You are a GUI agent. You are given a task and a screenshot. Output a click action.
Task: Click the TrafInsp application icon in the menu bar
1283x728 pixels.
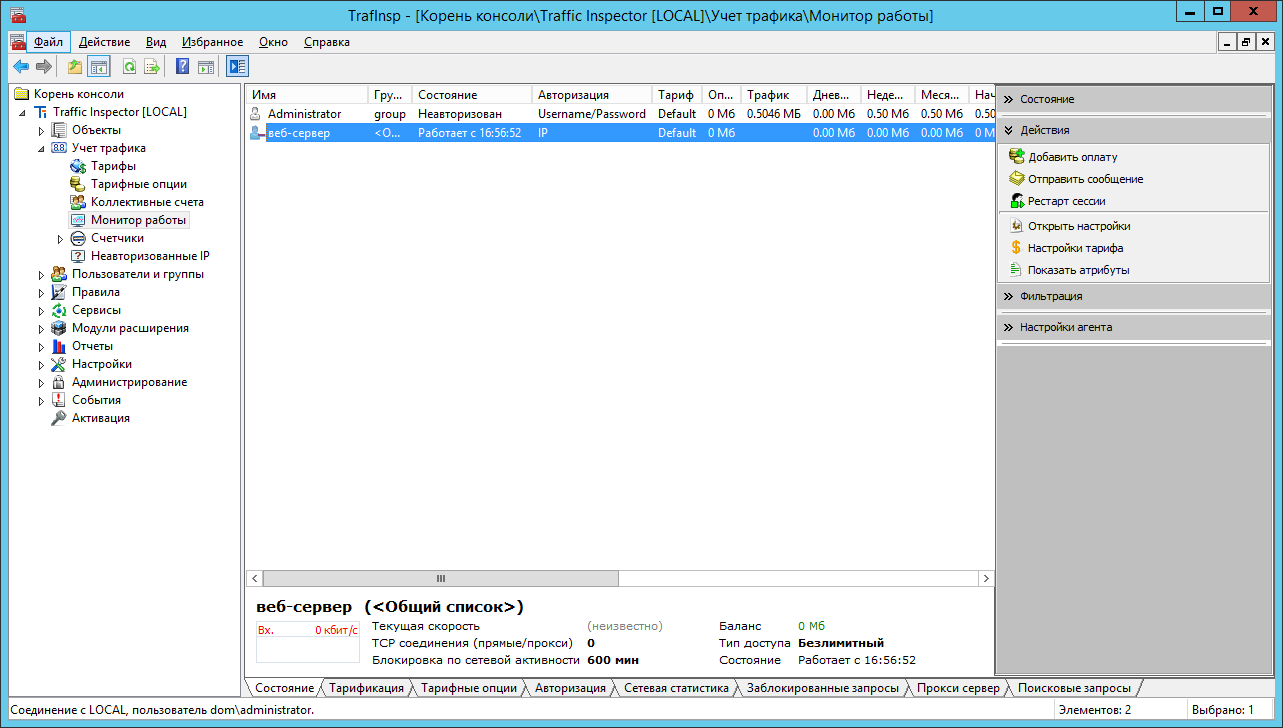click(x=17, y=42)
